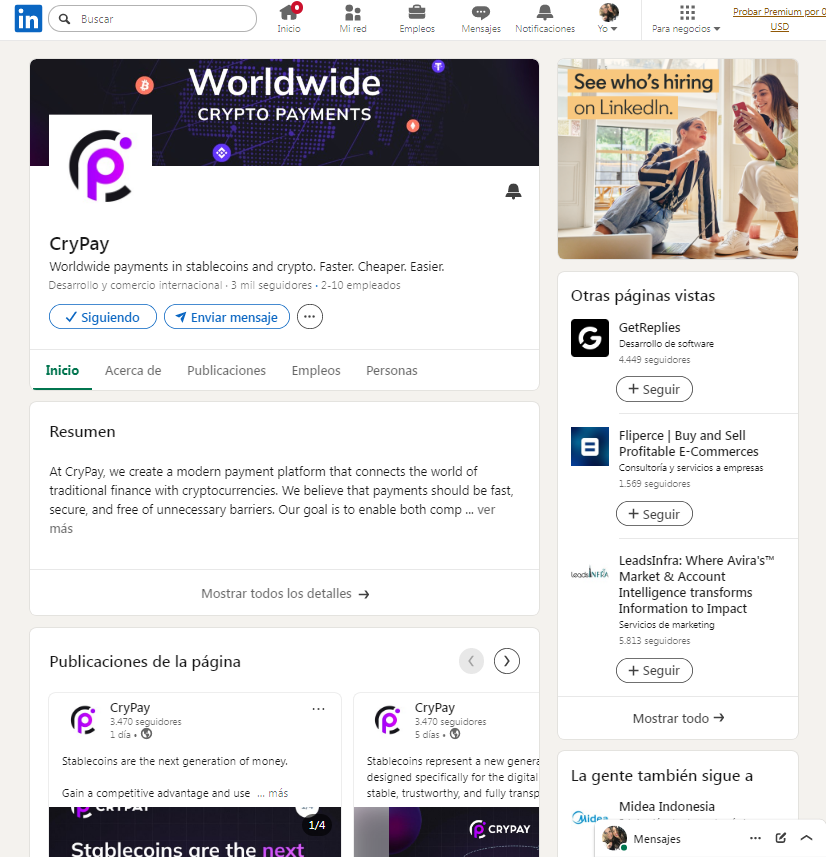Click CryPay avatar on 1 día post
Image resolution: width=826 pixels, height=857 pixels.
coord(84,720)
